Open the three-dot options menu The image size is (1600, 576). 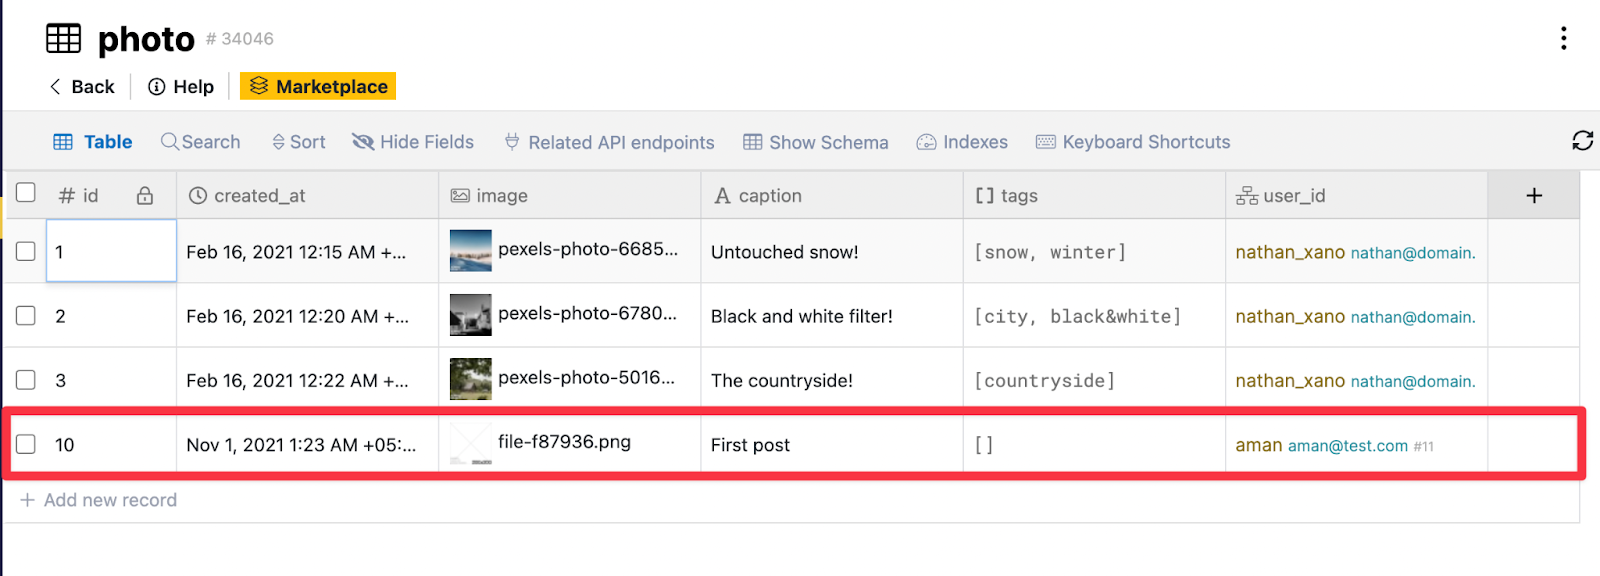[1563, 39]
